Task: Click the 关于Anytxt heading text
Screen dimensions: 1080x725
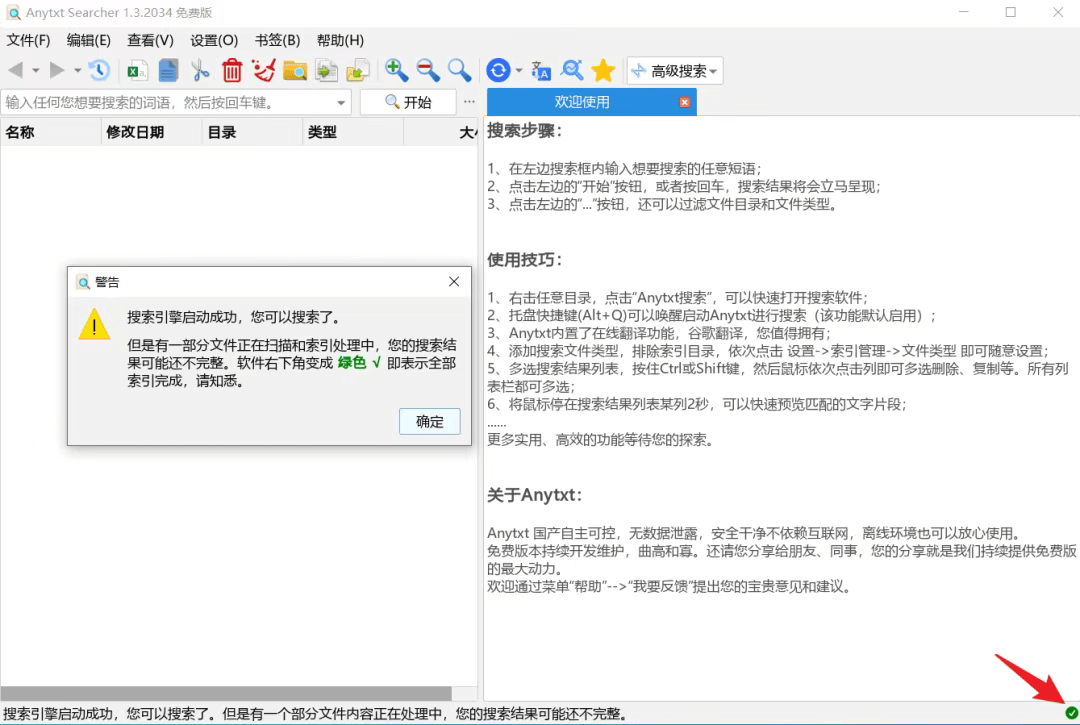Action: coord(534,495)
